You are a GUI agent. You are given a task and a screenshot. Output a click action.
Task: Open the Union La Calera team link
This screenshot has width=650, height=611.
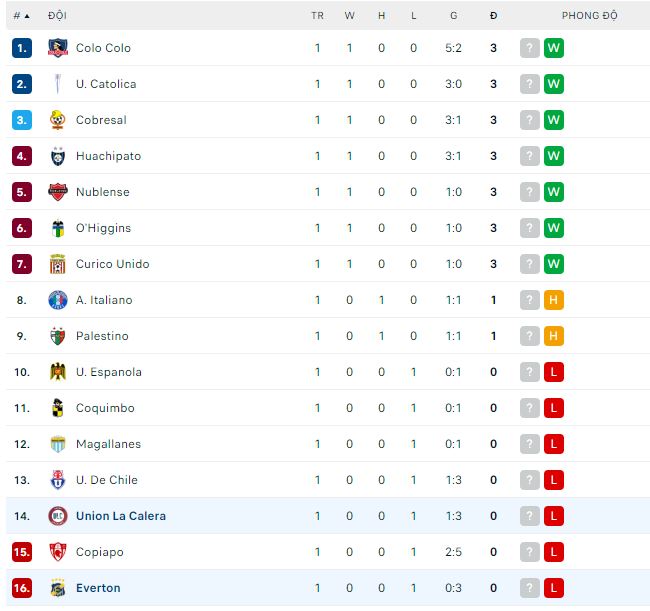tap(121, 516)
